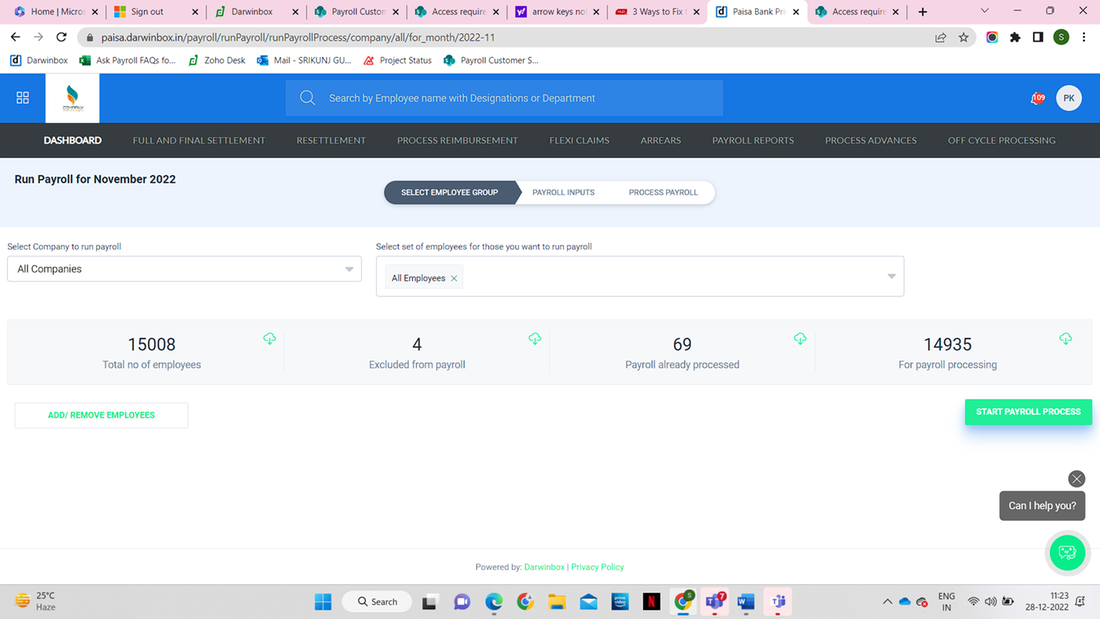Viewport: 1100px width, 619px height.
Task: Open the browser extensions puzzle icon
Action: click(1014, 36)
